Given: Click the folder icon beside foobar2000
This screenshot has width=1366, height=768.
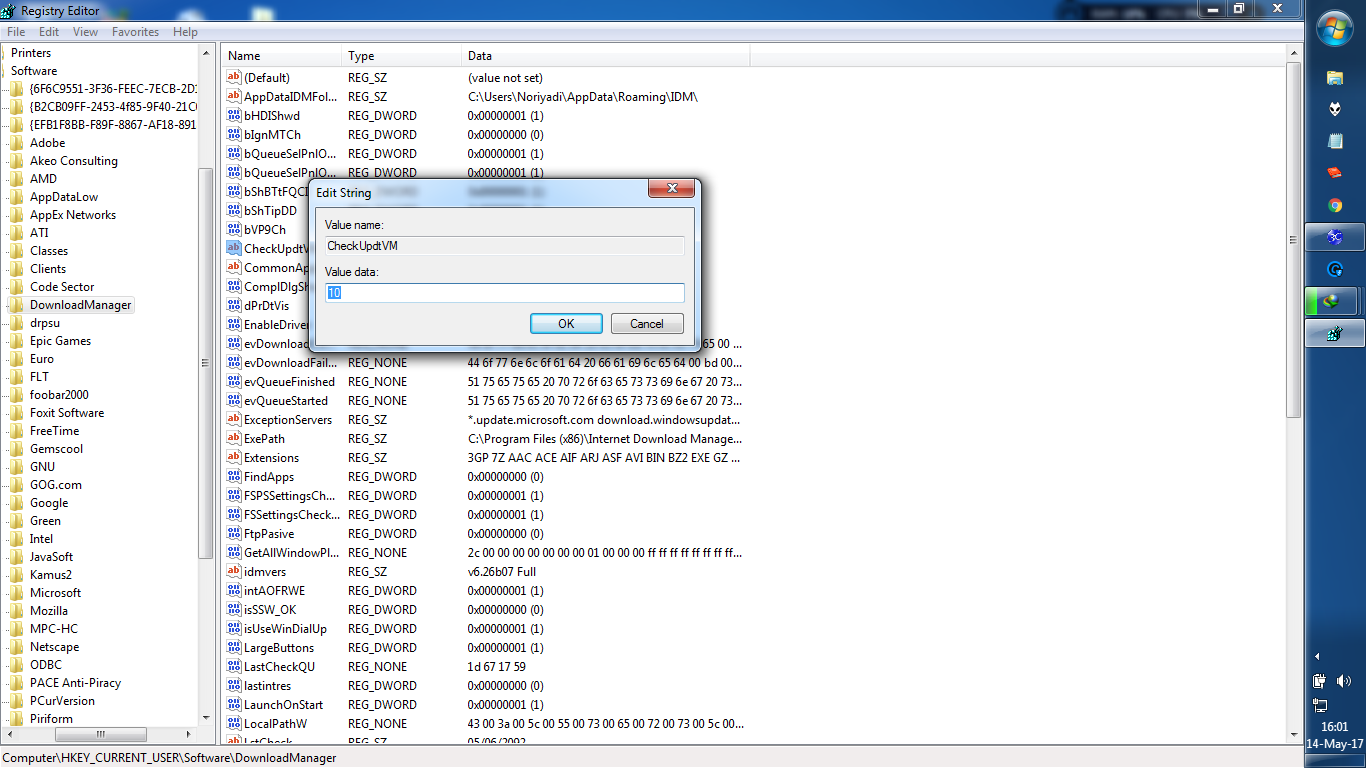Looking at the screenshot, I should point(17,395).
